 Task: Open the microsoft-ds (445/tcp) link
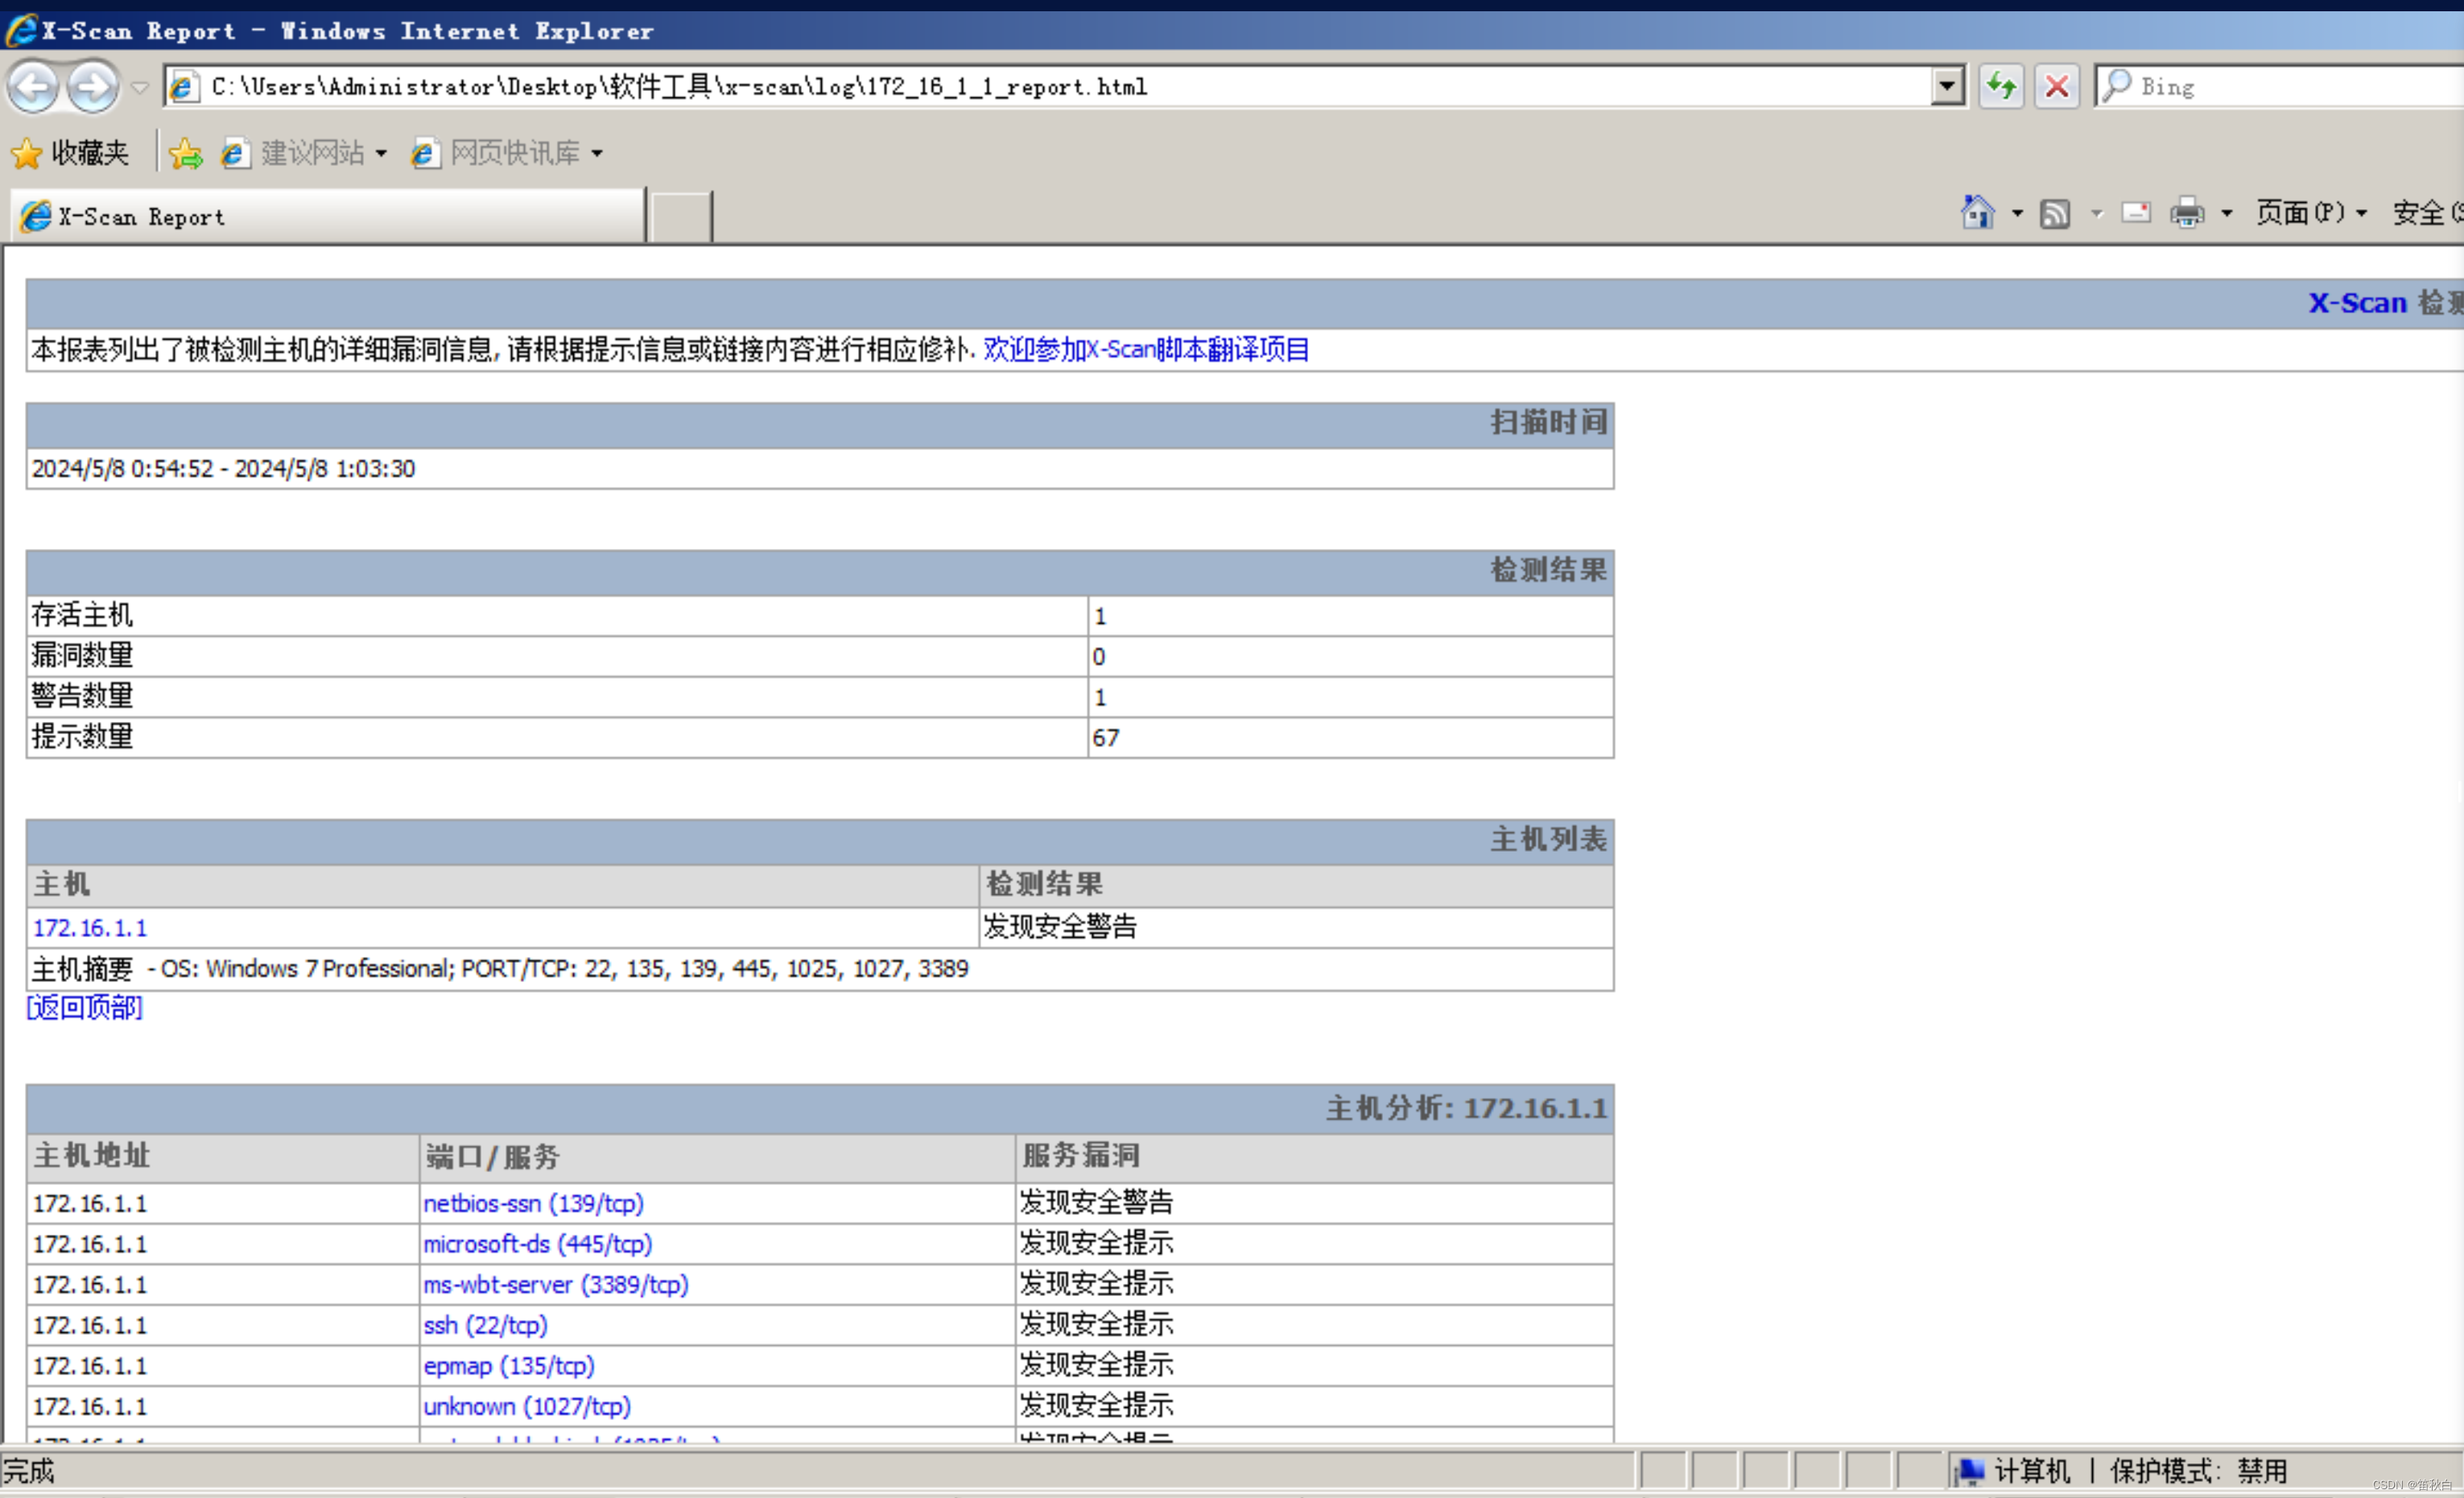[x=537, y=1244]
